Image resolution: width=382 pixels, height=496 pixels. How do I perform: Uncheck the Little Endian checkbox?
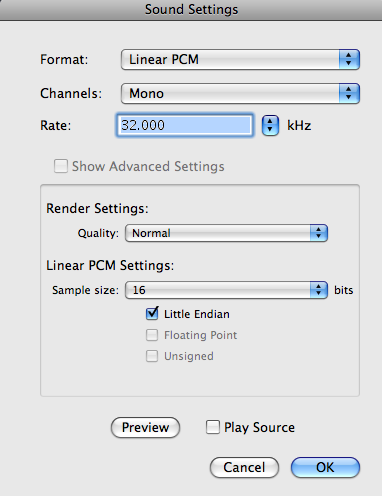click(152, 314)
